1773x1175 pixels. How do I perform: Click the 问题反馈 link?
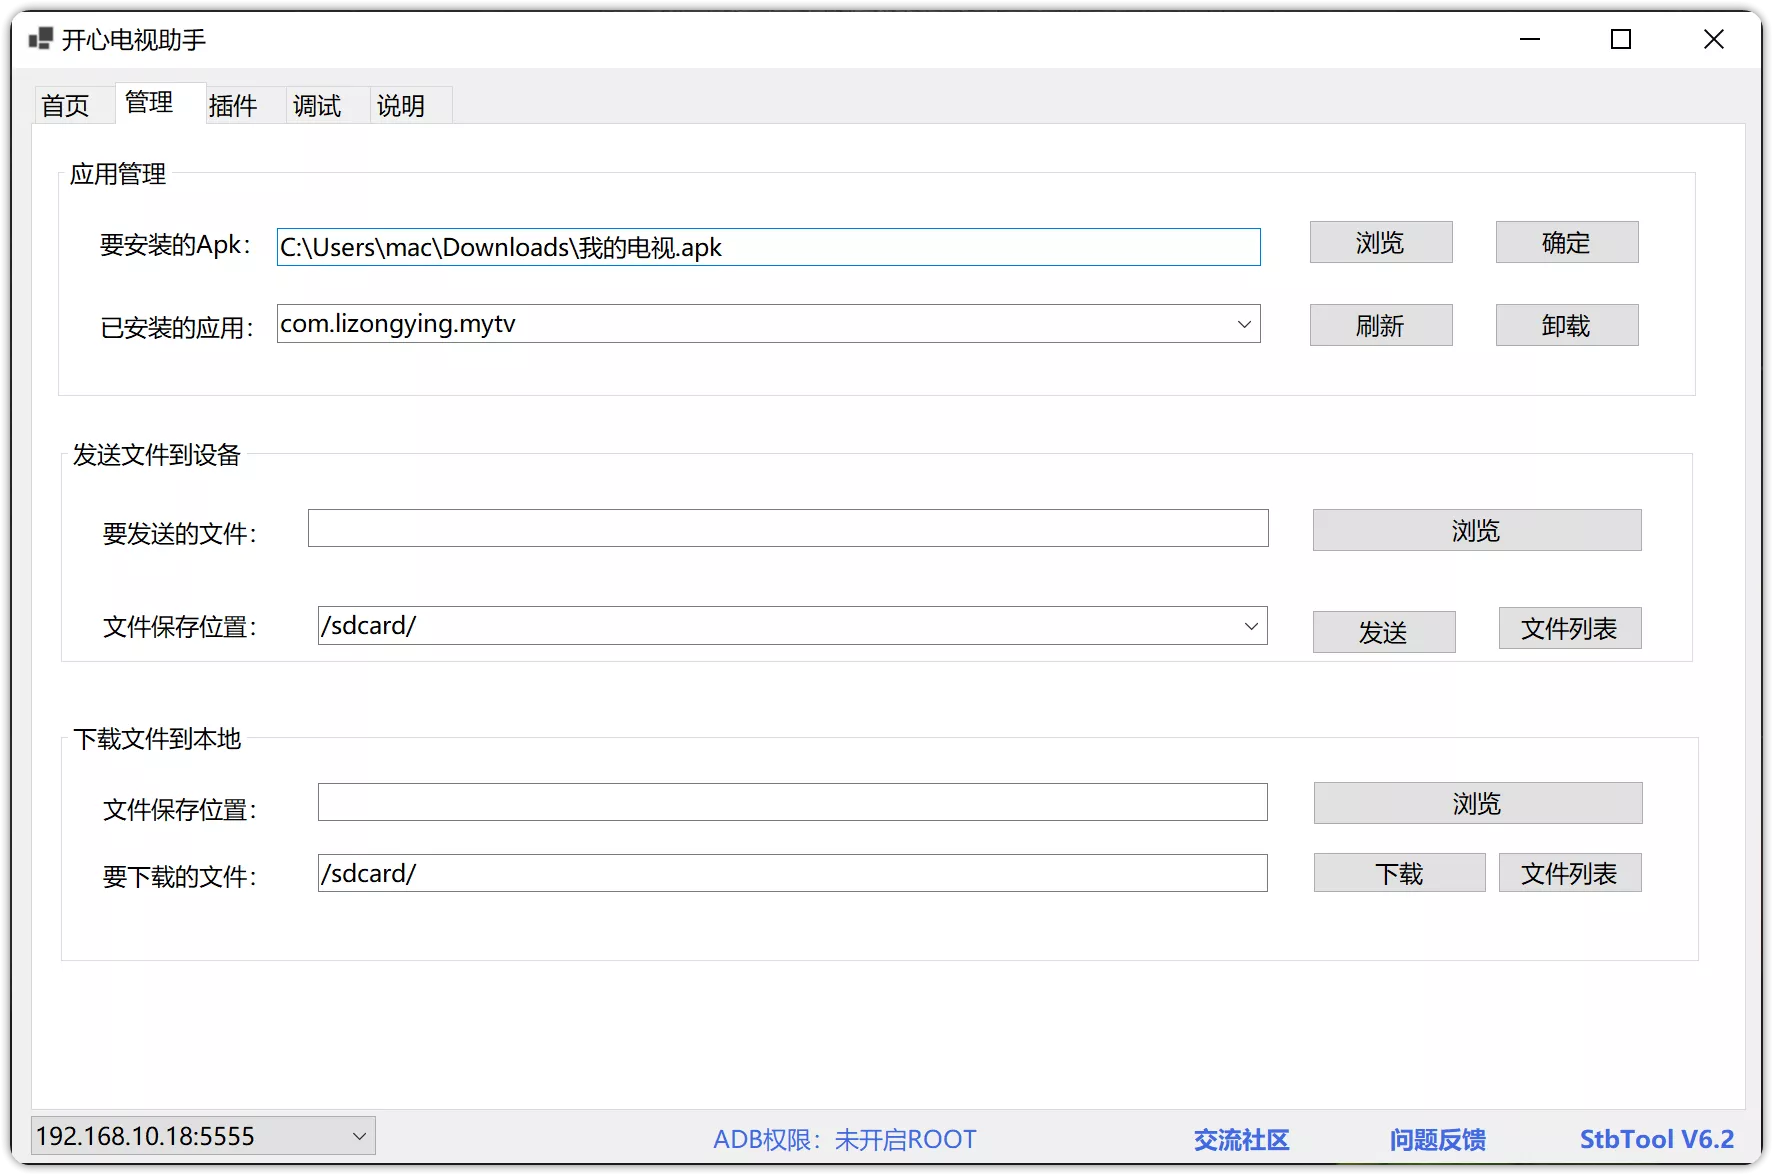1439,1139
